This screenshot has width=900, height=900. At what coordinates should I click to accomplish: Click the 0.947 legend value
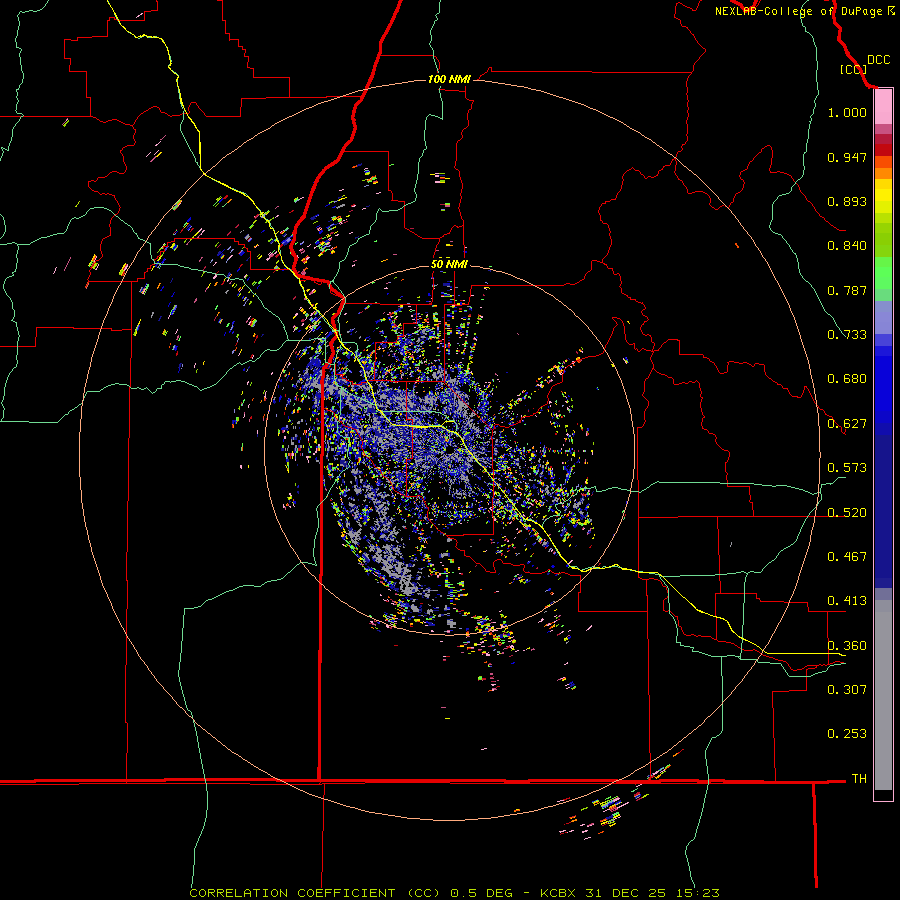(x=847, y=157)
